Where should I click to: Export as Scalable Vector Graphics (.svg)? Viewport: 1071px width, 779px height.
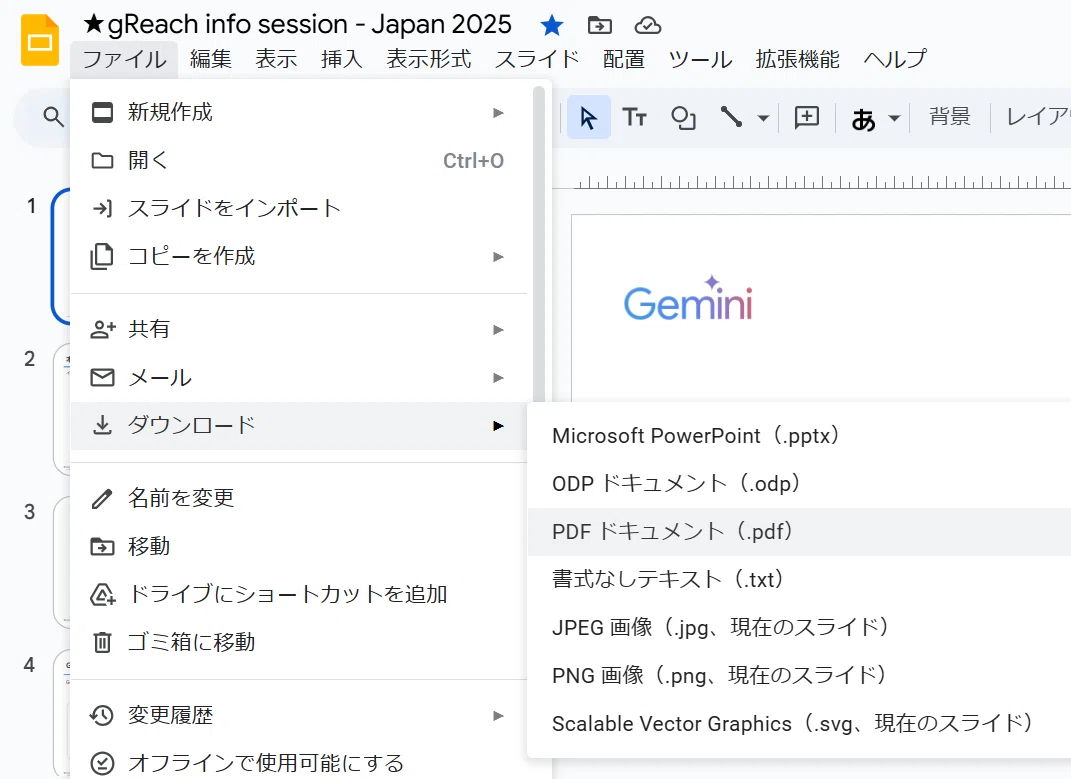799,724
